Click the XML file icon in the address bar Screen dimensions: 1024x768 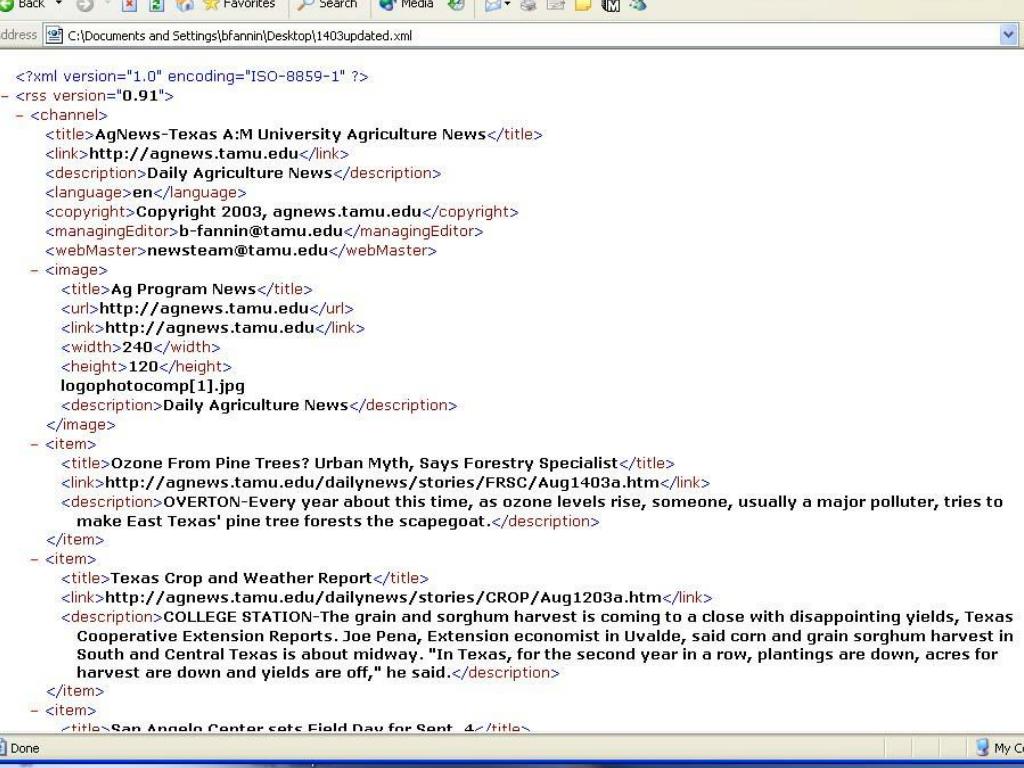coord(54,35)
